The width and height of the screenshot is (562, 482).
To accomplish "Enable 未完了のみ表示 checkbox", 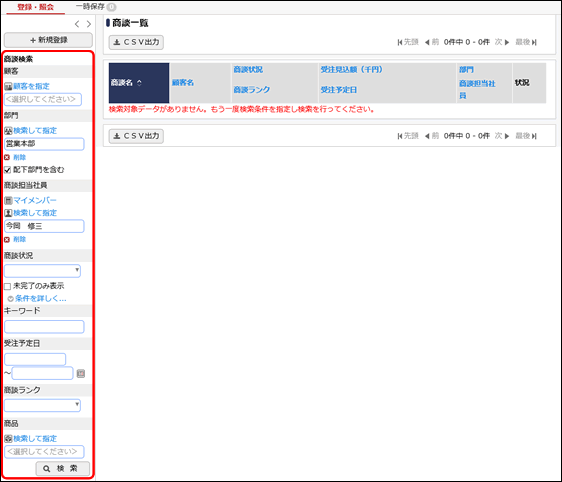I will point(8,286).
